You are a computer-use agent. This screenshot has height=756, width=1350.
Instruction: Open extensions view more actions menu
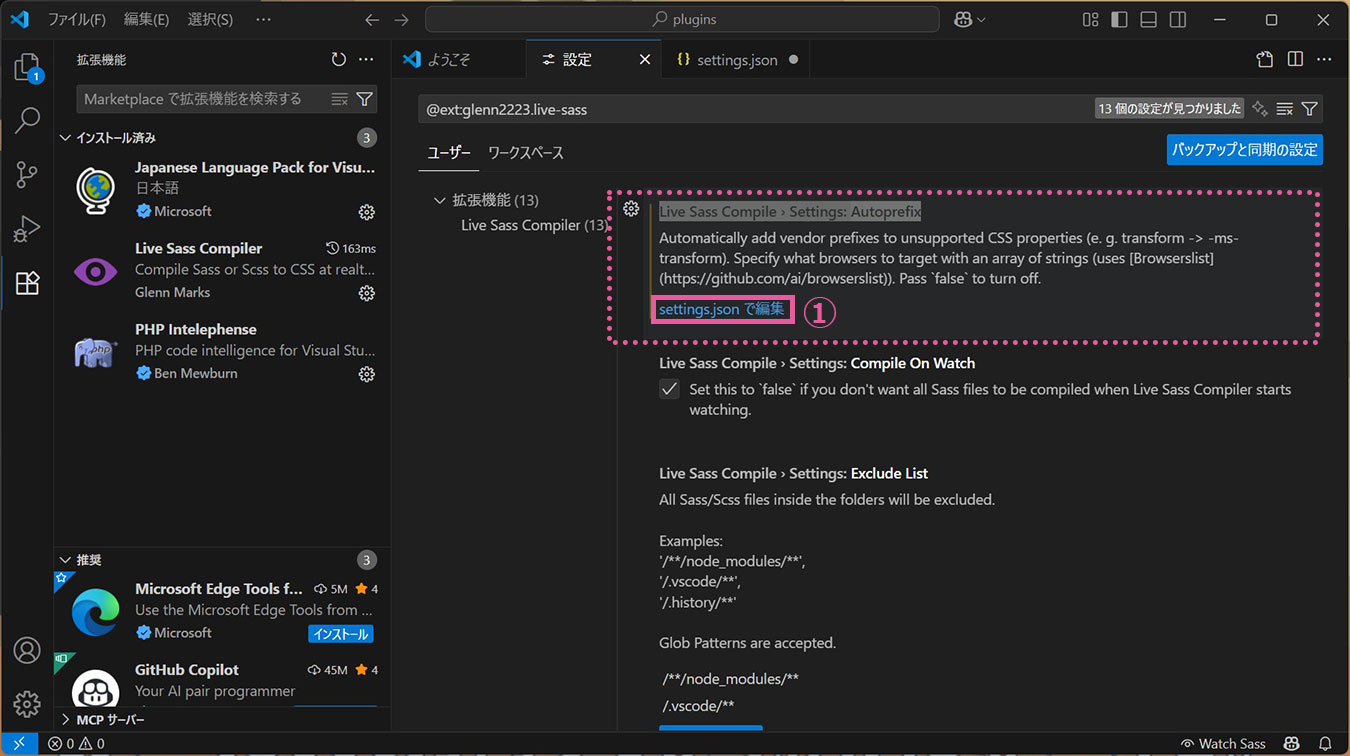click(x=366, y=60)
